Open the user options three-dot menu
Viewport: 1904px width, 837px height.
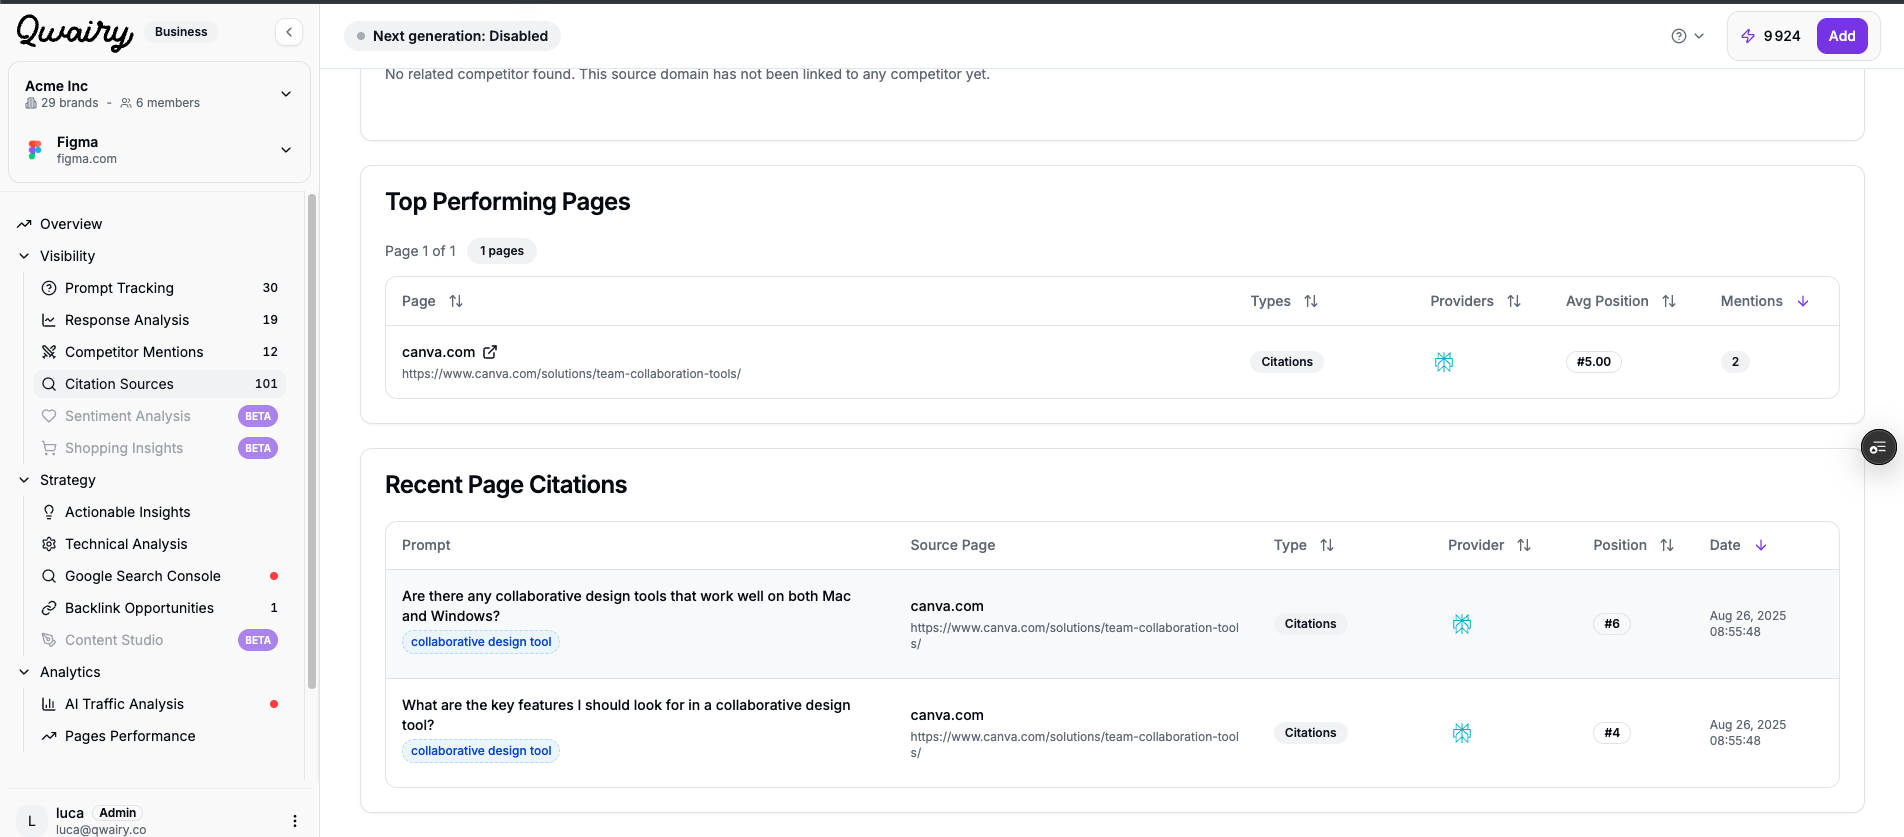pyautogui.click(x=295, y=821)
